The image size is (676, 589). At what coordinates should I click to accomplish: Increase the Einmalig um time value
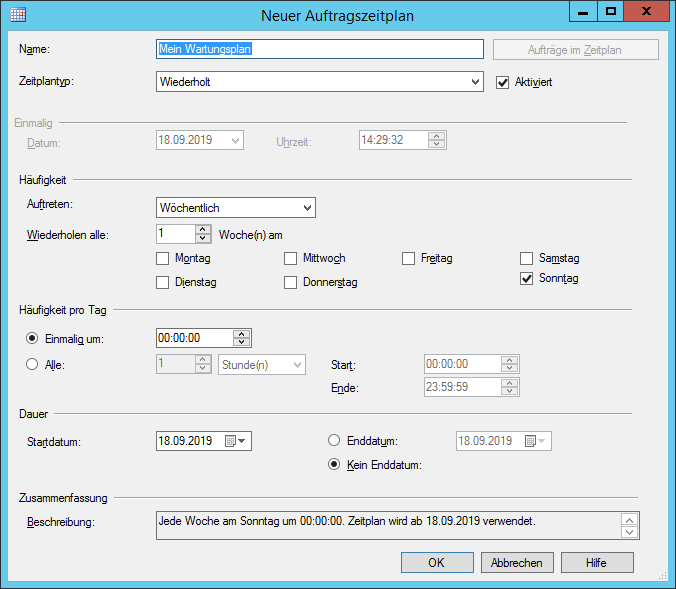tap(241, 333)
